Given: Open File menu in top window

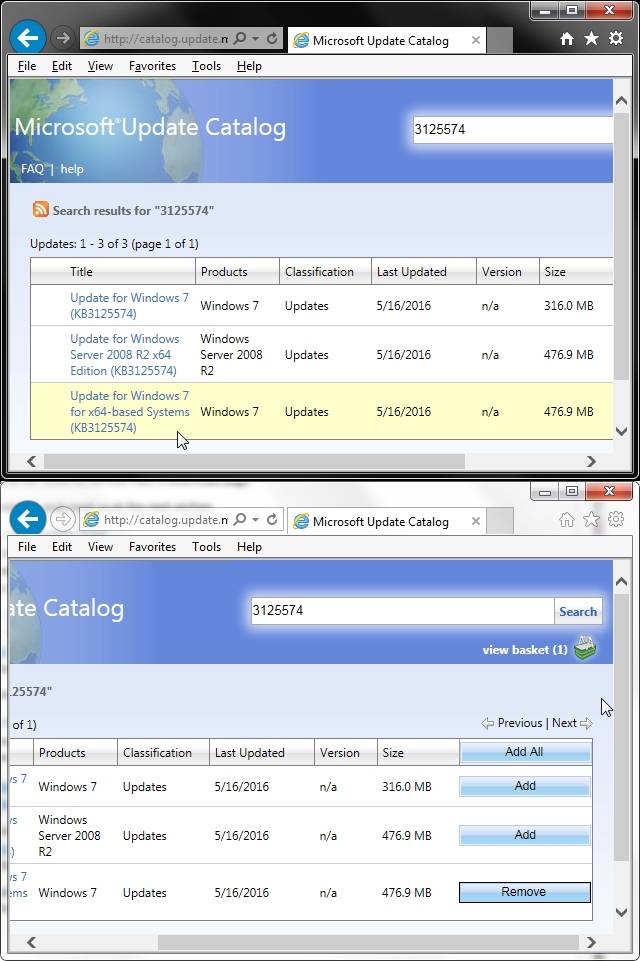Looking at the screenshot, I should [x=27, y=66].
